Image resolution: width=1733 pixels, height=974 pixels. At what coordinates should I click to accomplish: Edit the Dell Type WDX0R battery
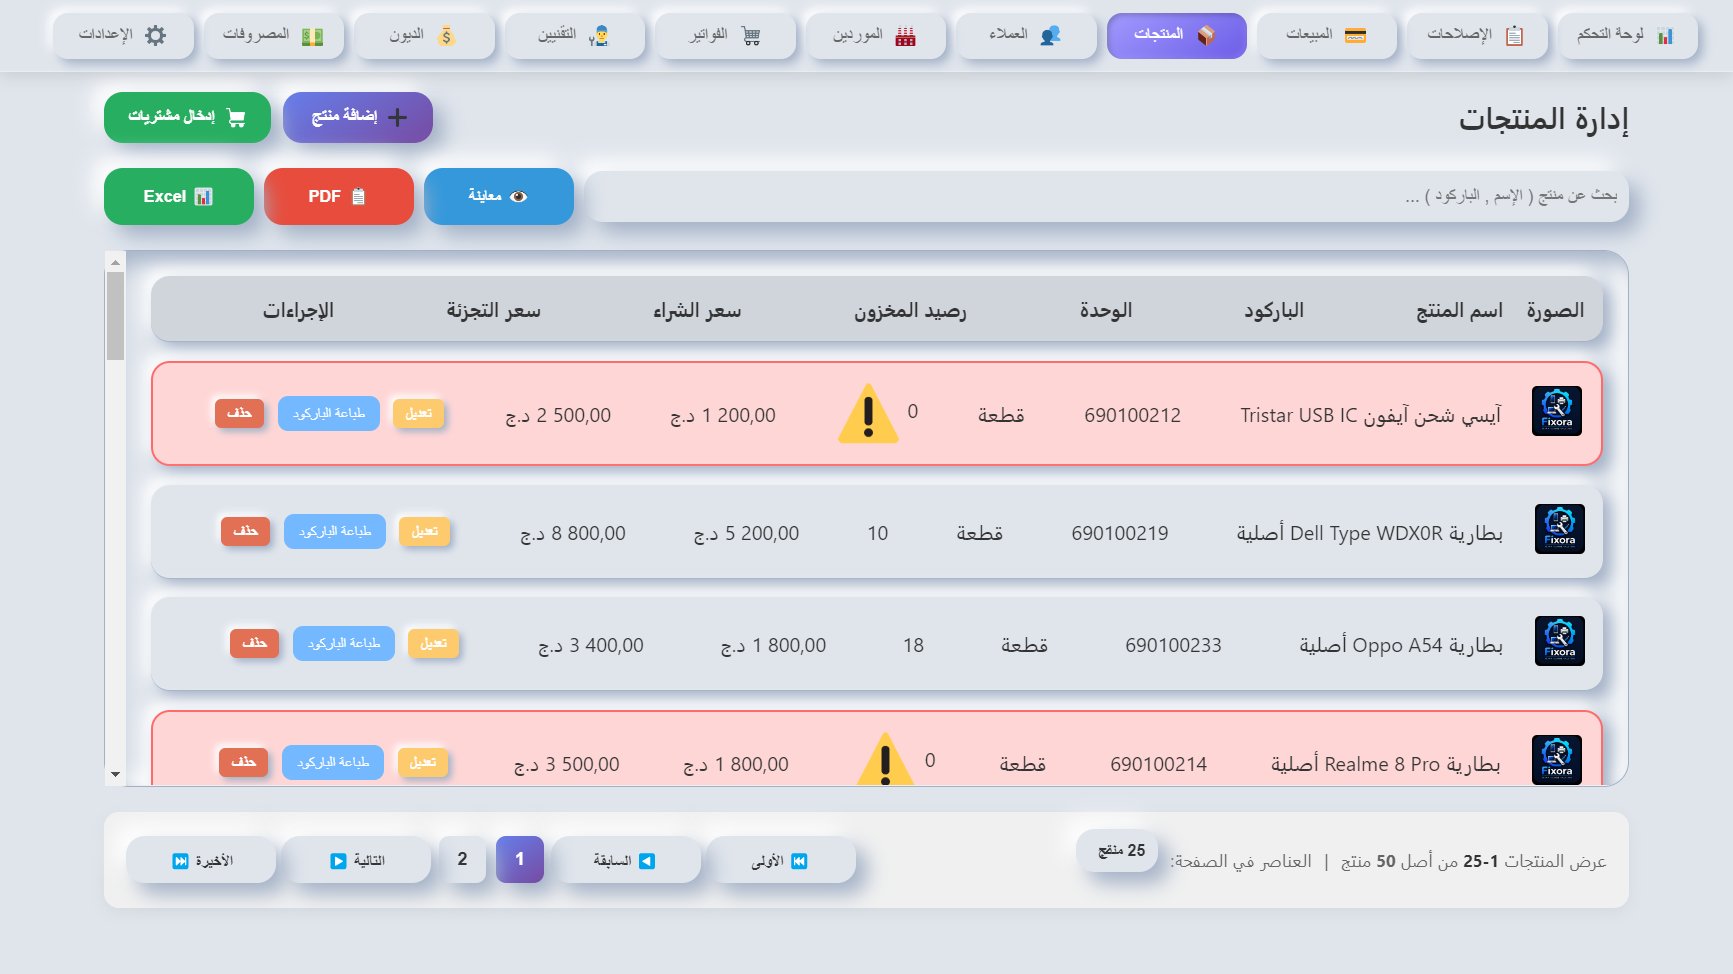click(425, 531)
